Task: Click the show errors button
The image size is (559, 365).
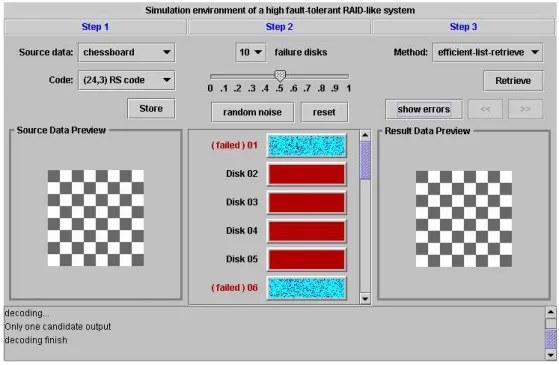Action: coord(424,109)
